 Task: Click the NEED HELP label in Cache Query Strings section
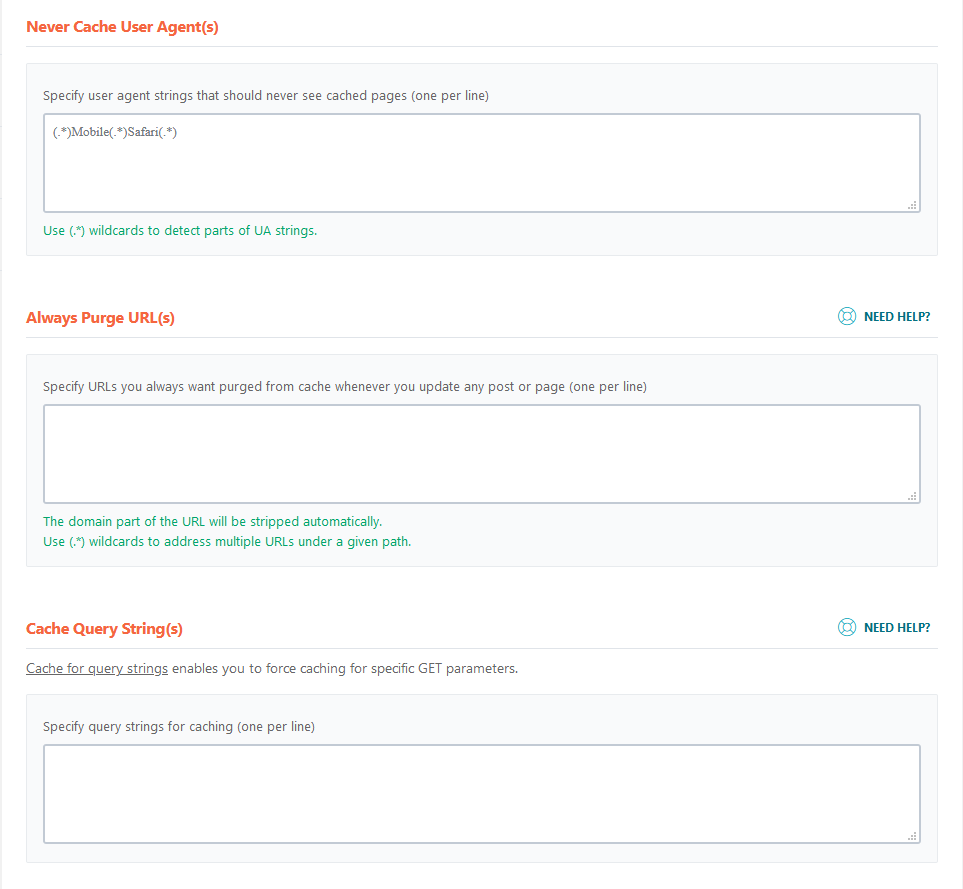click(x=893, y=627)
